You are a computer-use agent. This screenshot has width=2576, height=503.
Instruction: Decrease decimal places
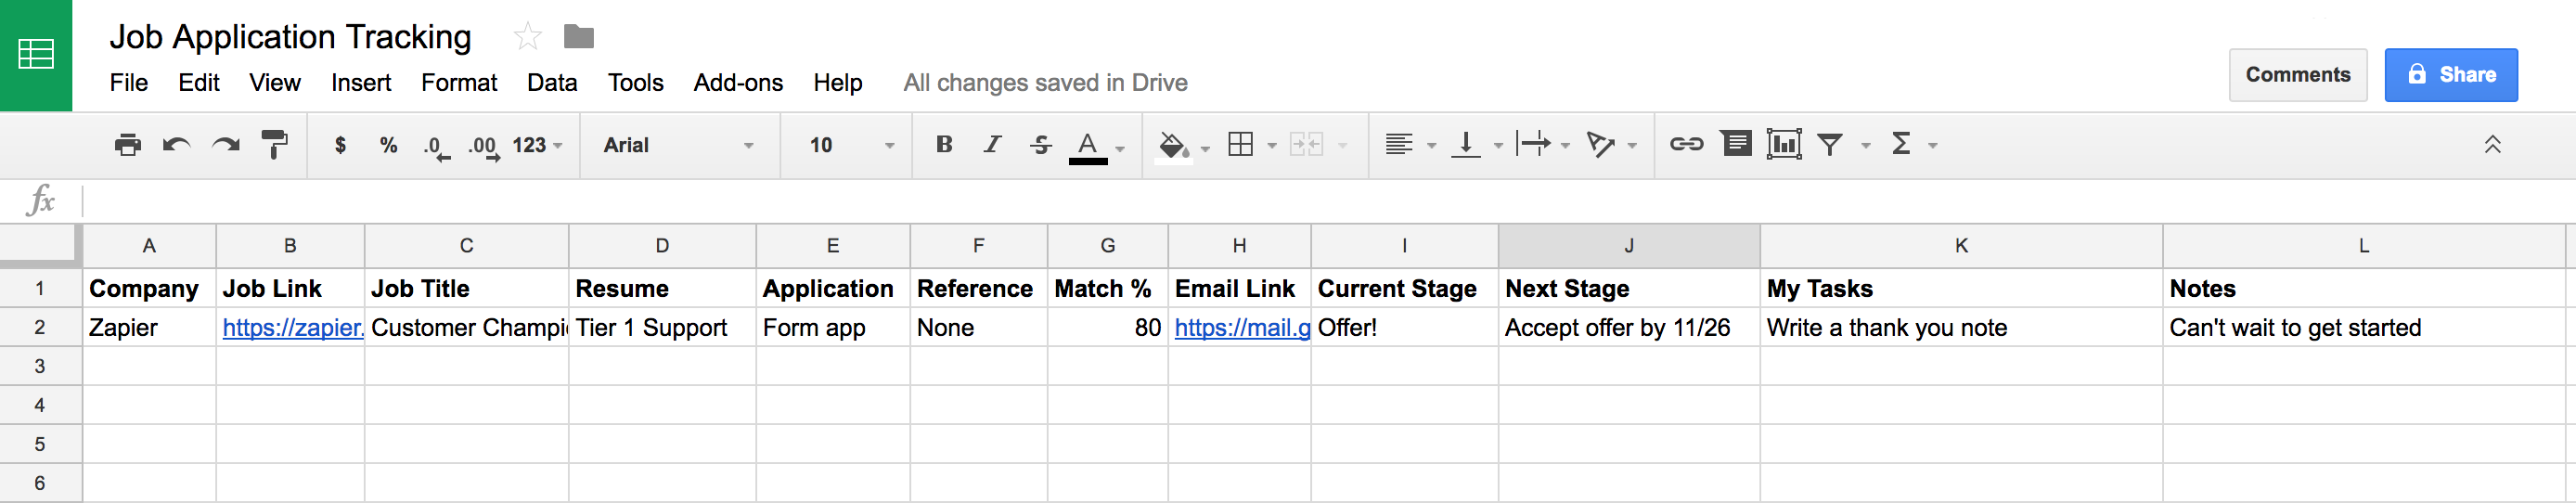point(437,147)
